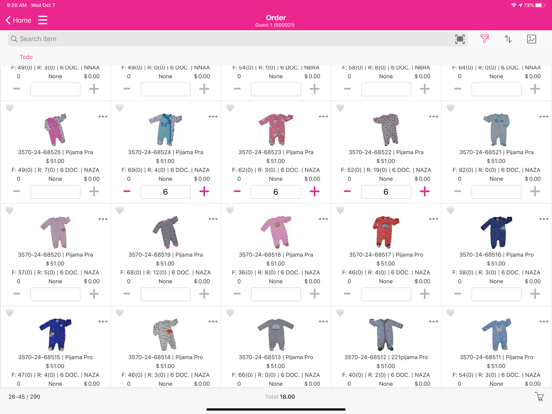Go back to Home
Image resolution: width=552 pixels, height=414 pixels.
18,20
